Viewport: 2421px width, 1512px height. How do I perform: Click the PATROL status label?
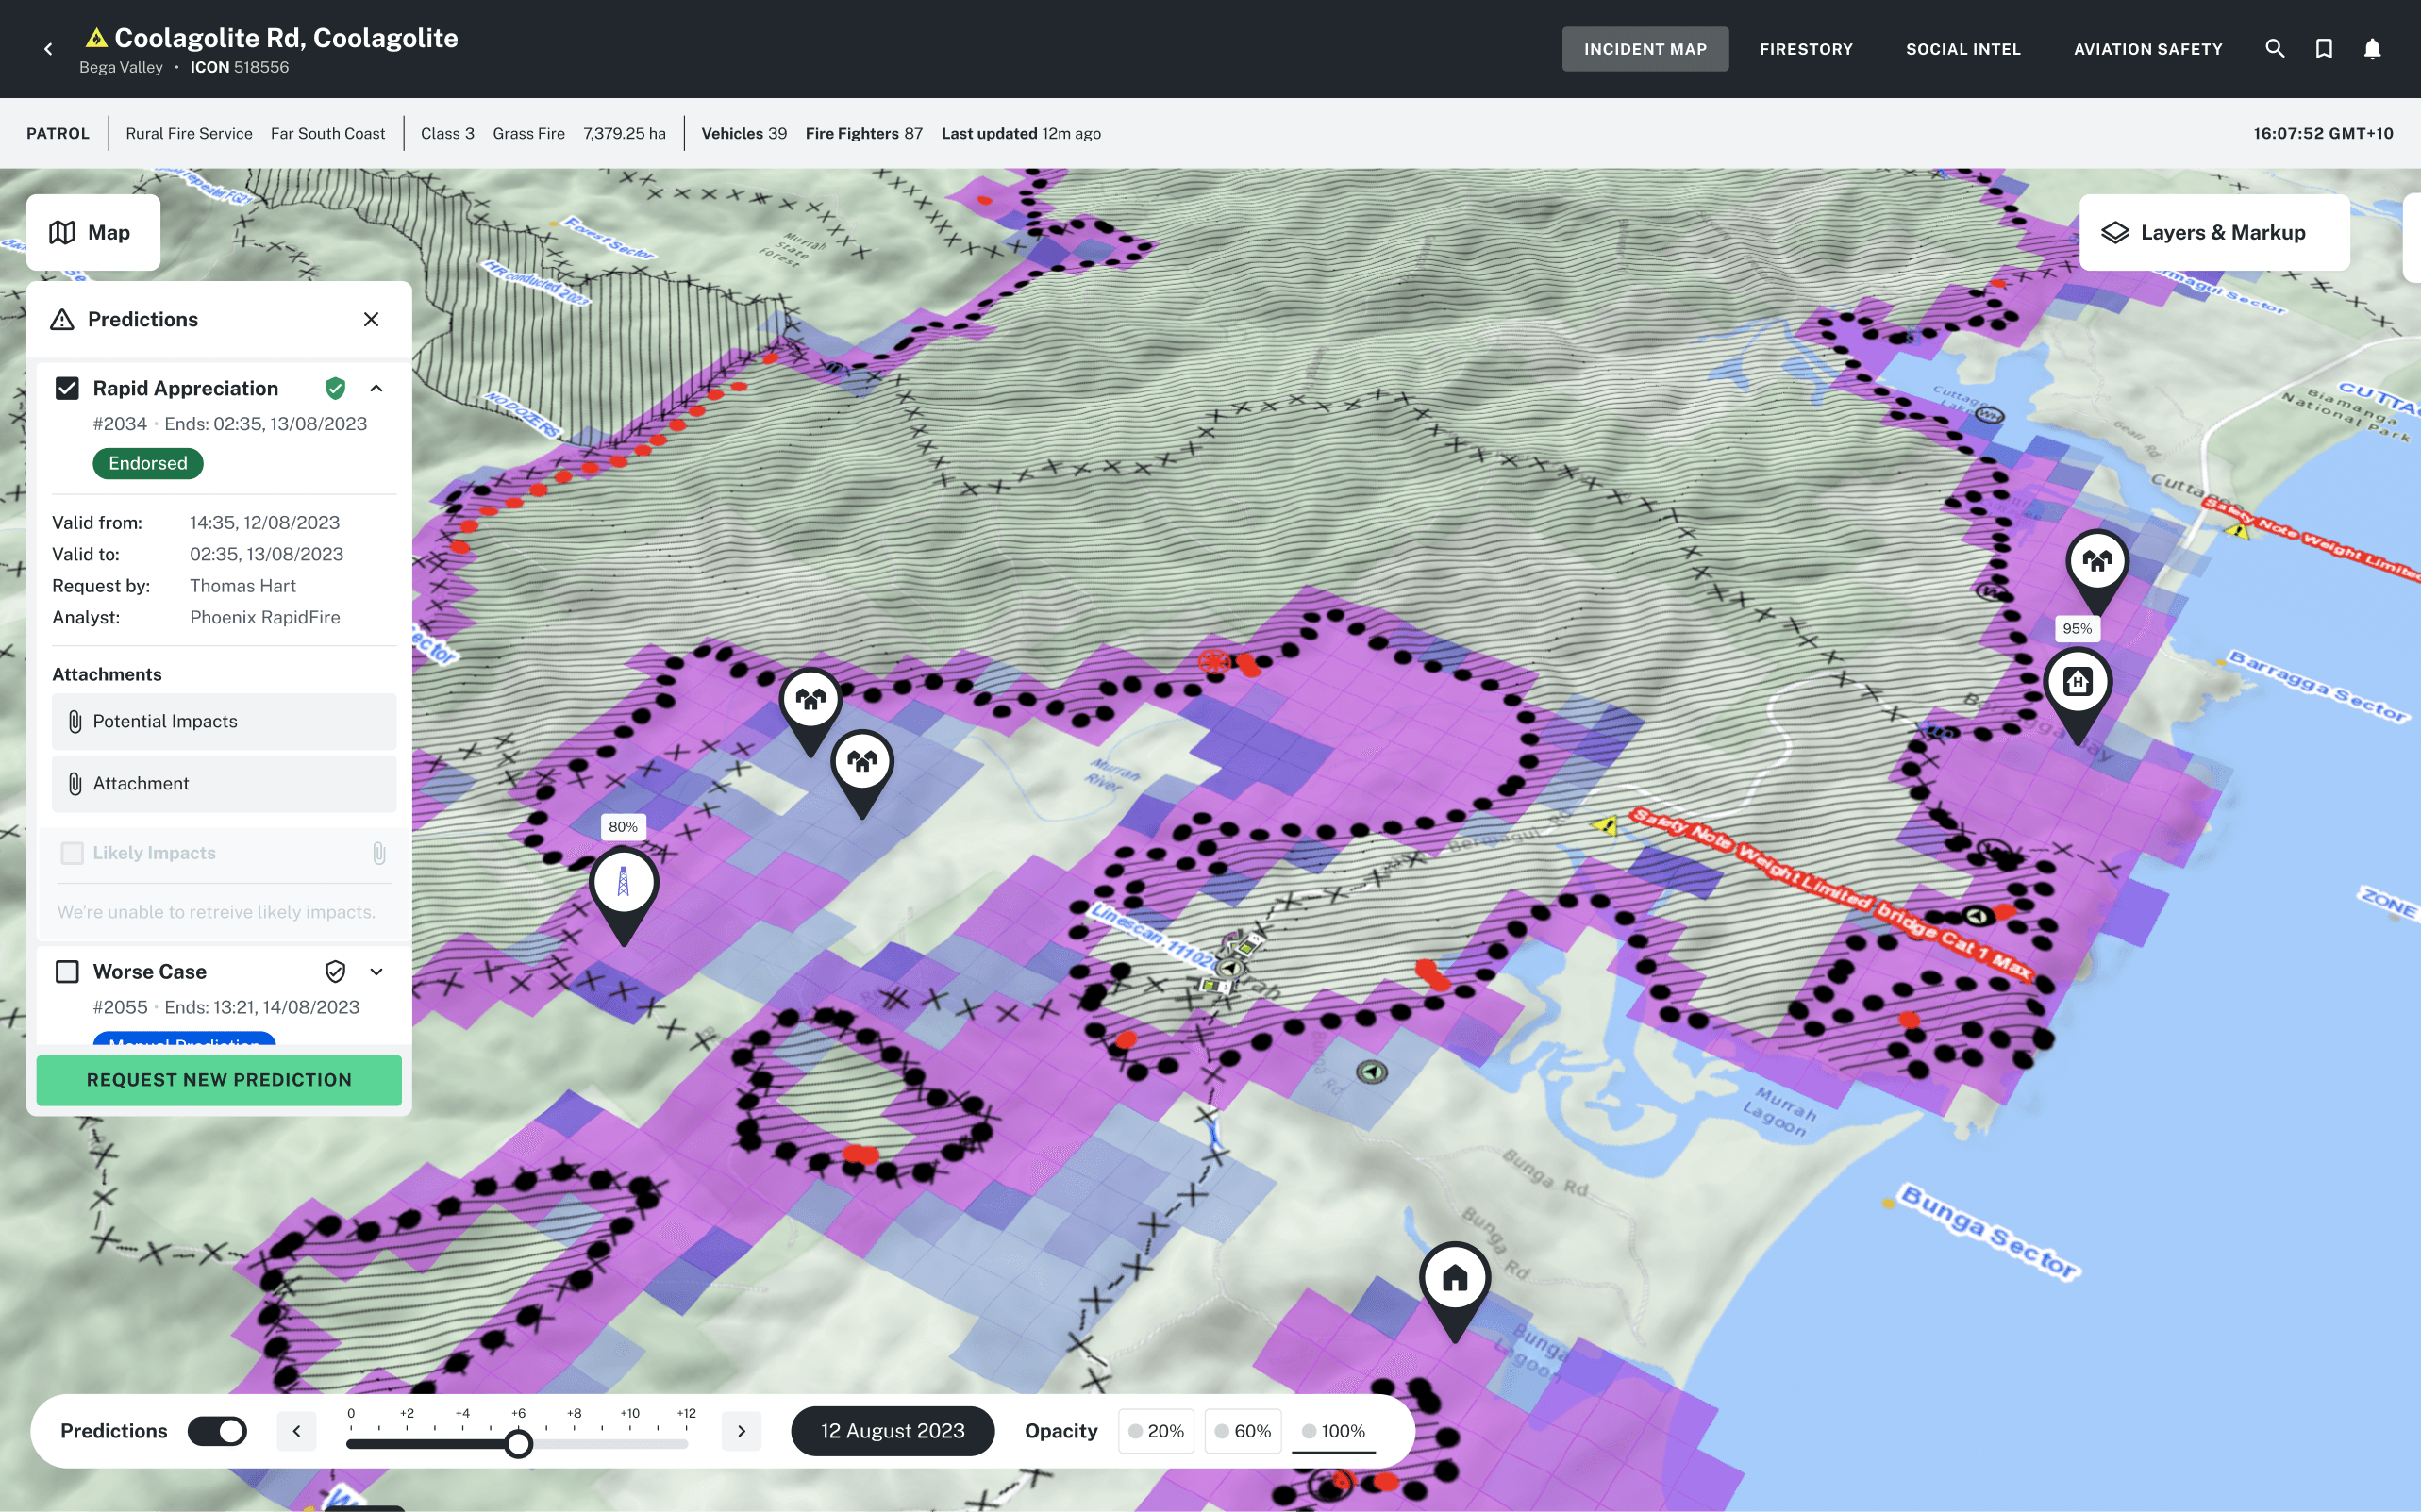[x=58, y=133]
